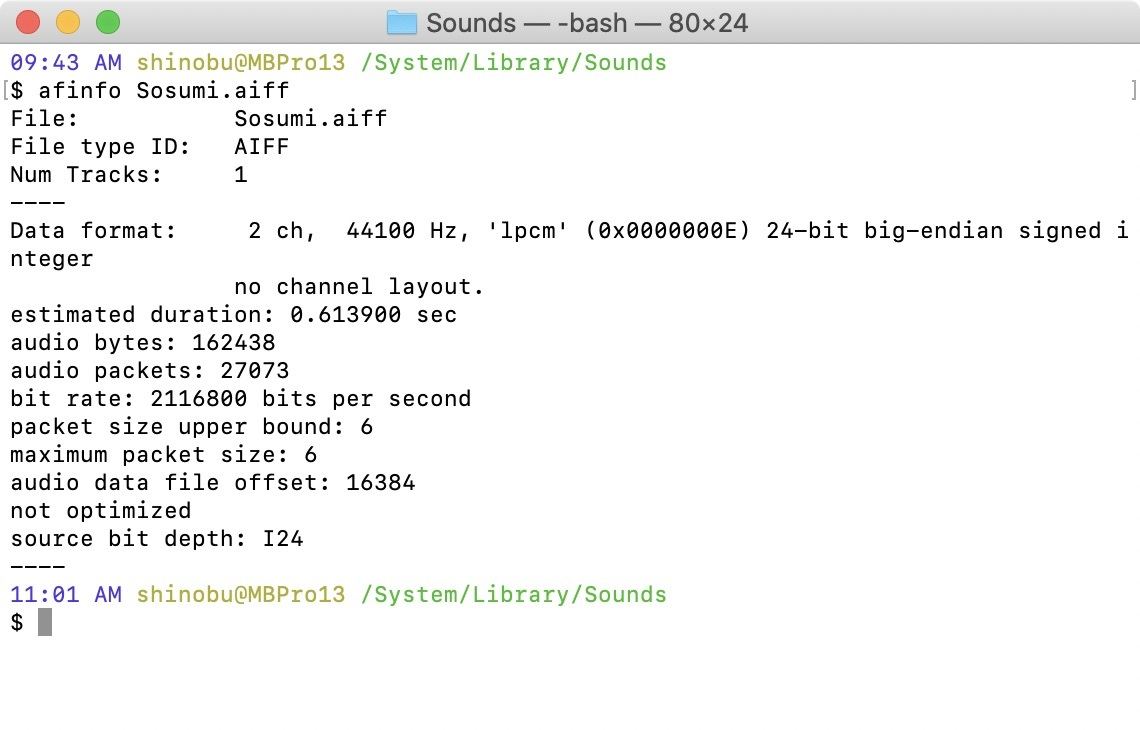
Task: Click the 'Num Tracks:' label
Action: tap(86, 175)
